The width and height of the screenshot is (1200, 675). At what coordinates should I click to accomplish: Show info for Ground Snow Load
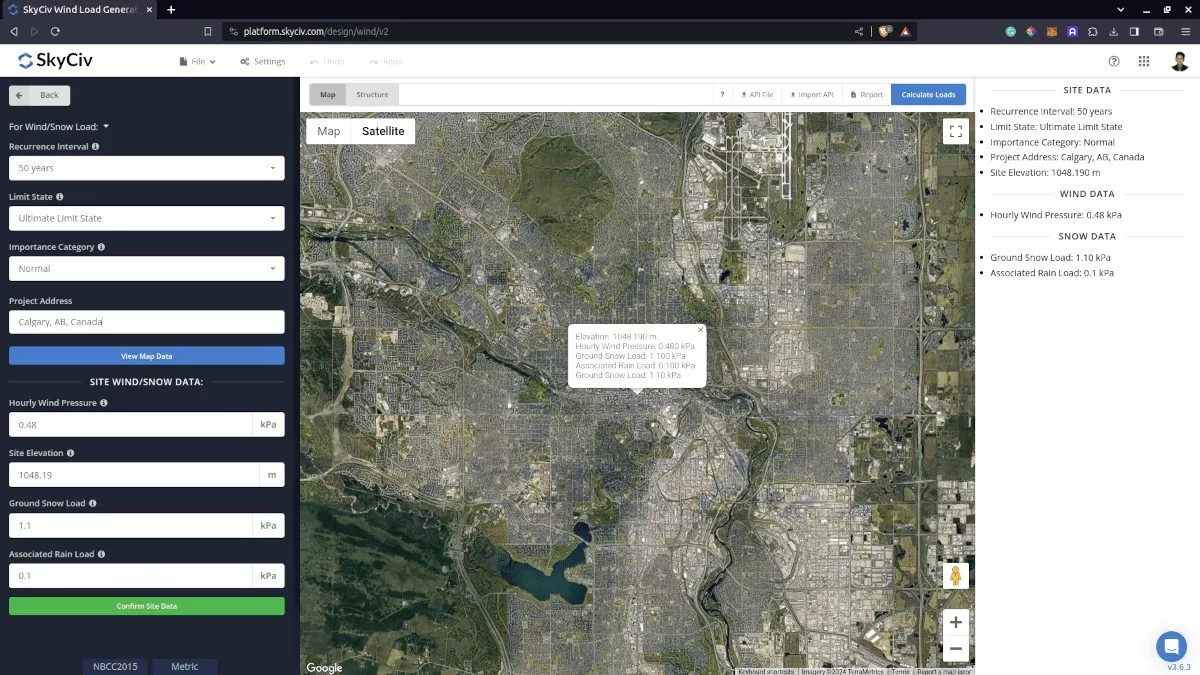coord(93,503)
